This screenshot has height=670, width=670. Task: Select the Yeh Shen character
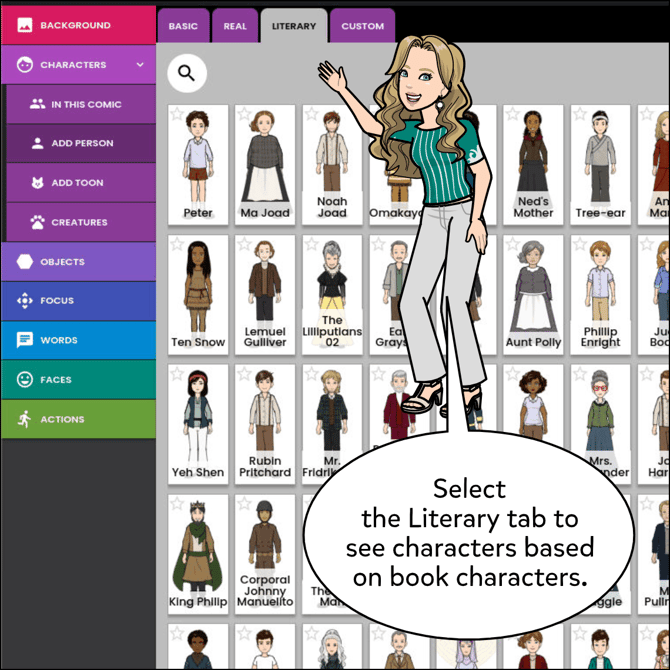pyautogui.click(x=198, y=424)
